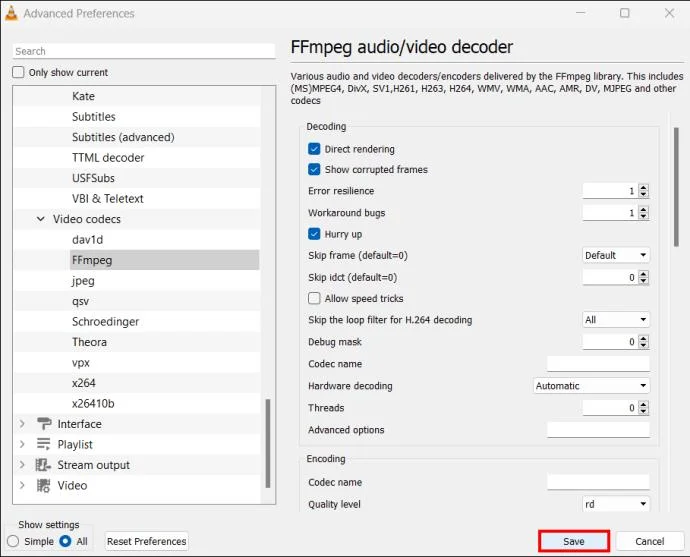Open the Skip frame dropdown

click(x=616, y=255)
